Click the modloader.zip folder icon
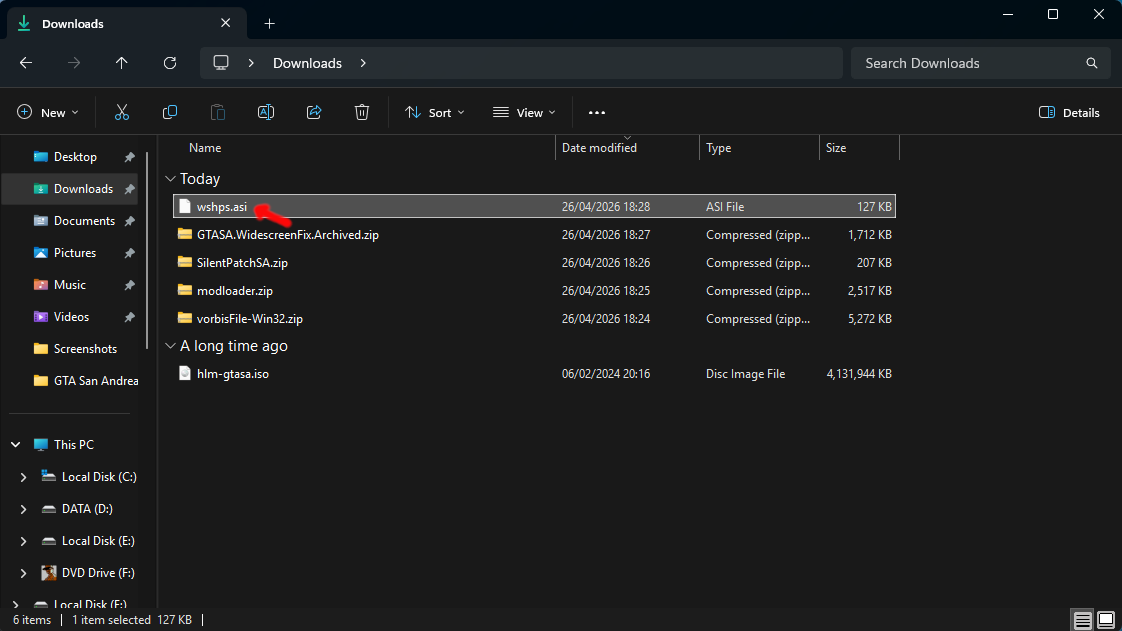Image resolution: width=1122 pixels, height=631 pixels. click(x=185, y=290)
